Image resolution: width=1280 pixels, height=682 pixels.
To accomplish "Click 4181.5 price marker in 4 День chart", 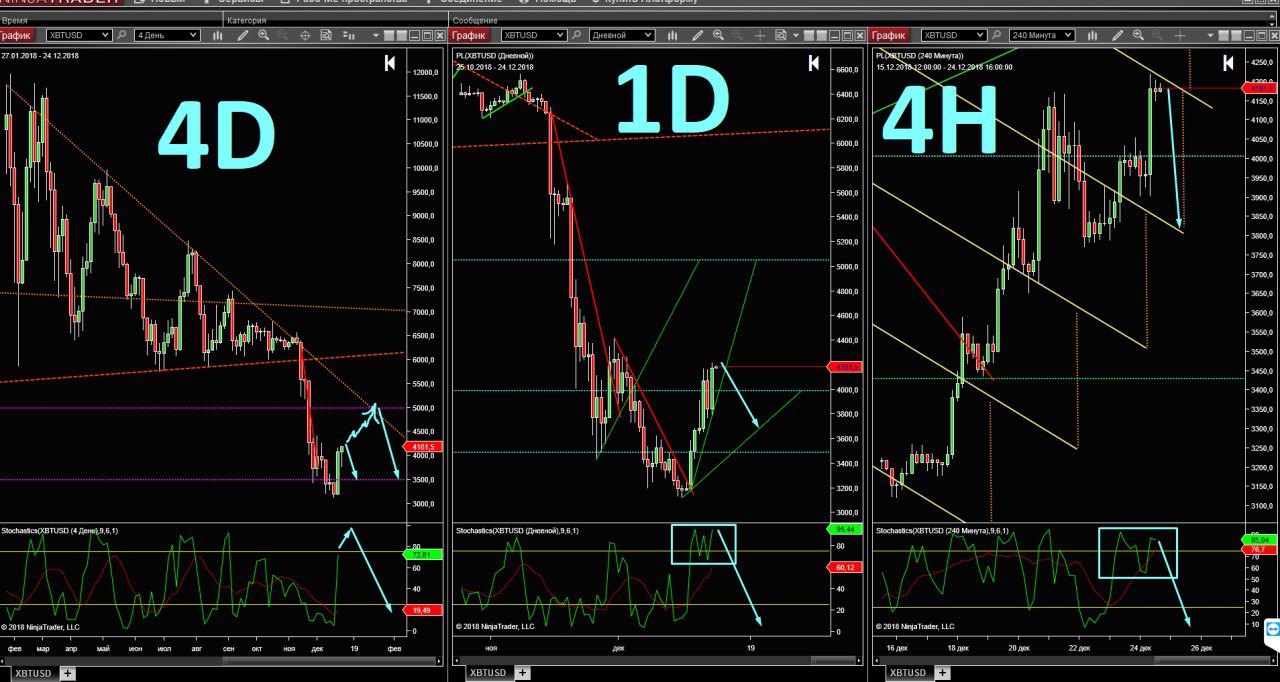I will (x=425, y=447).
